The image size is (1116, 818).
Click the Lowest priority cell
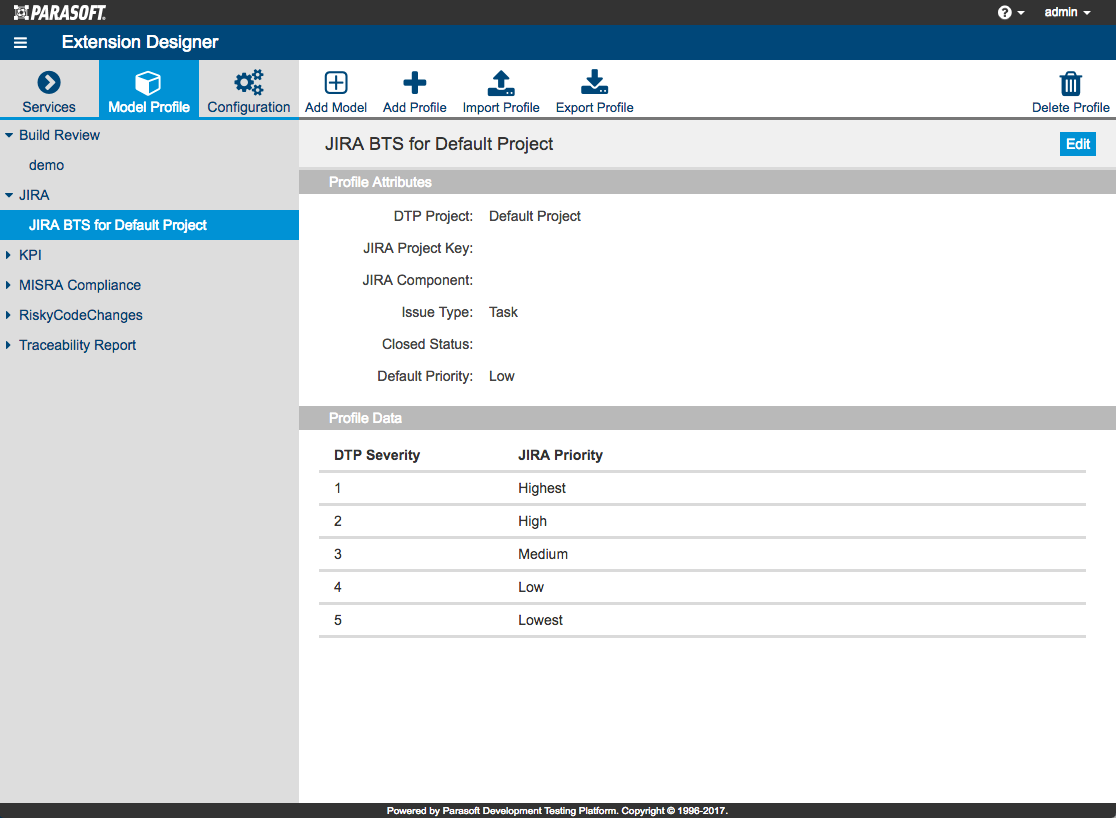point(540,620)
